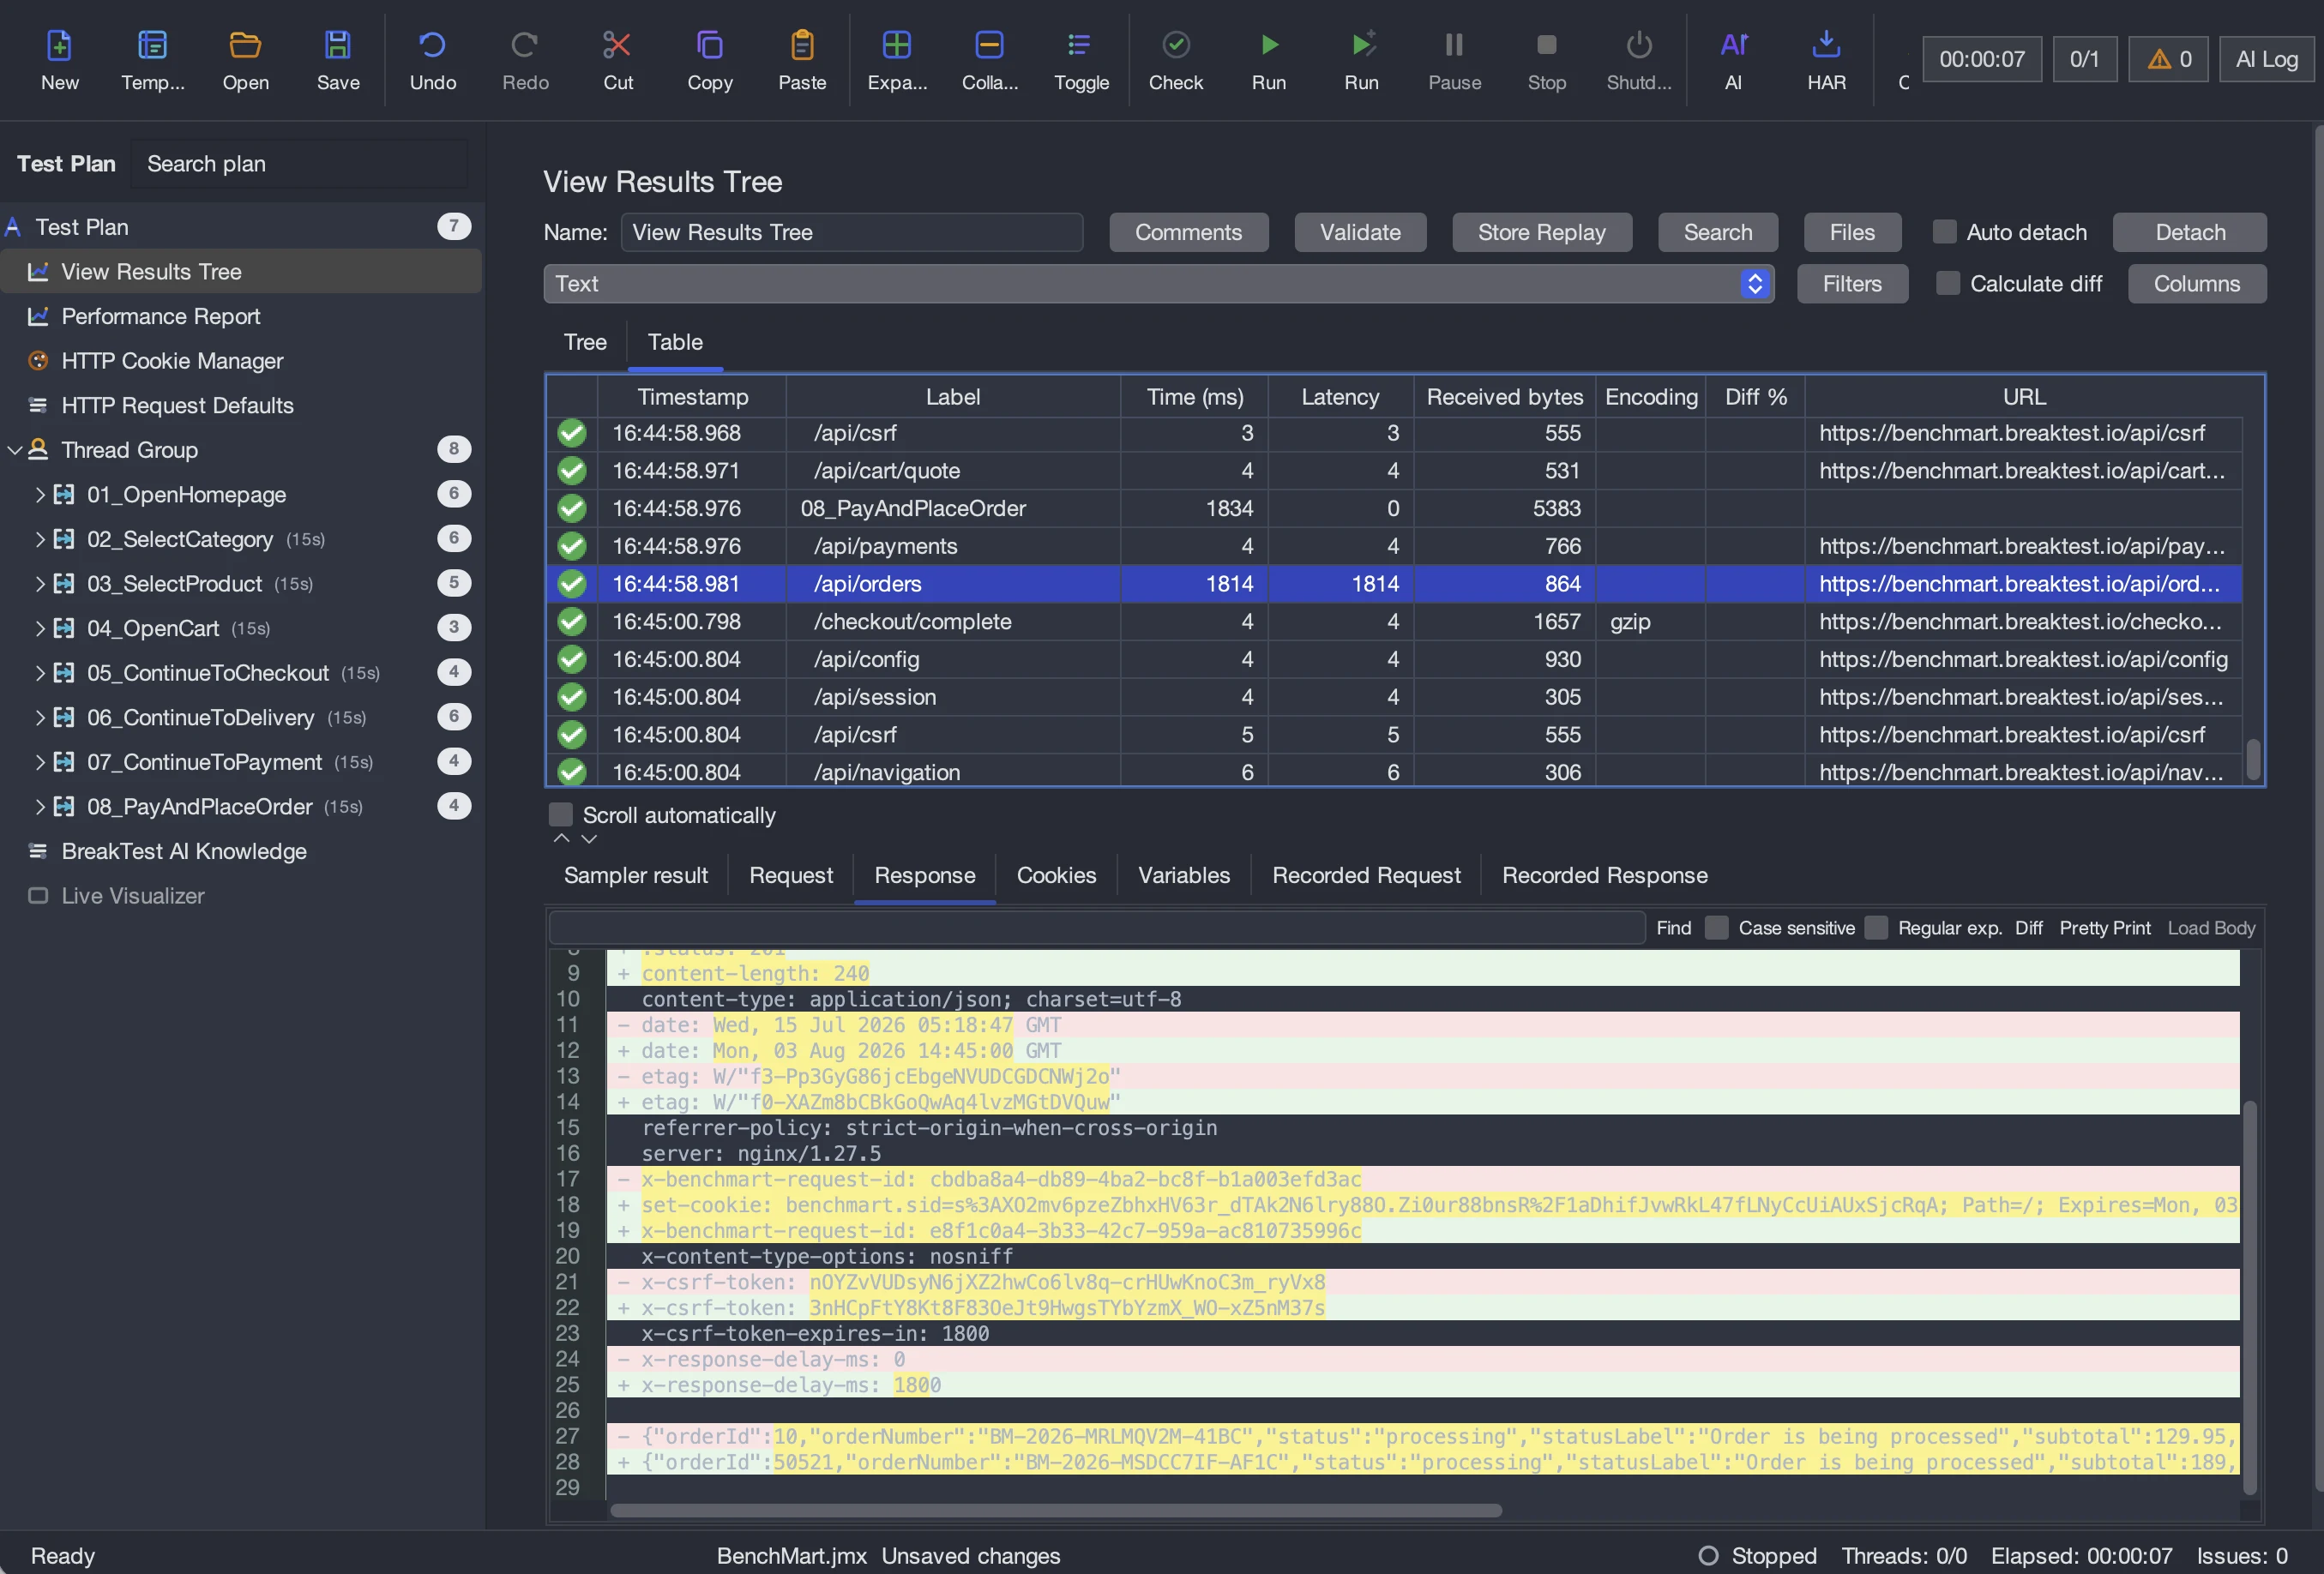Click the HAR import icon
Image resolution: width=2324 pixels, height=1574 pixels.
coord(1825,45)
